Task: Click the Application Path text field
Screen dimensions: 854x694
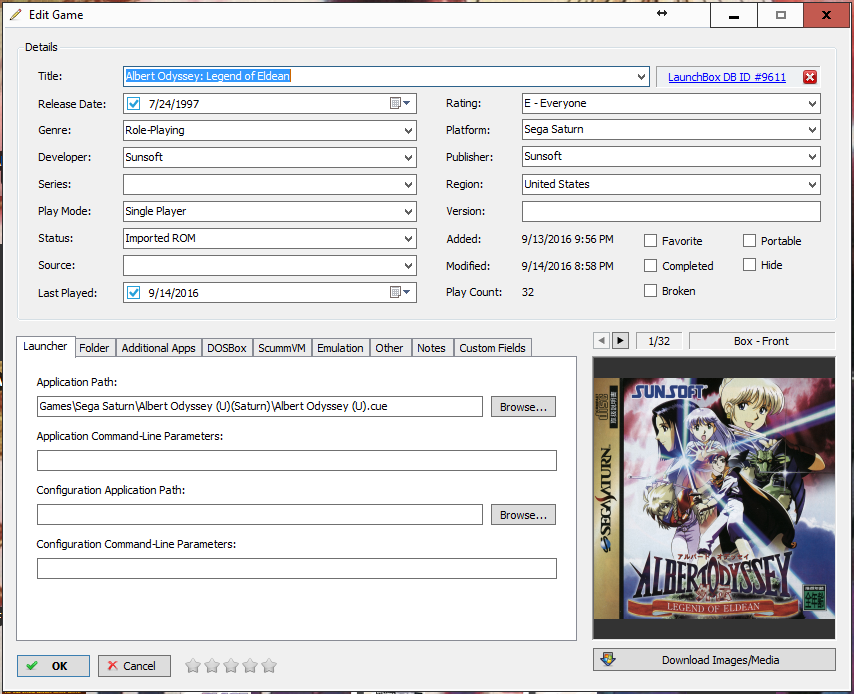Action: (x=260, y=406)
